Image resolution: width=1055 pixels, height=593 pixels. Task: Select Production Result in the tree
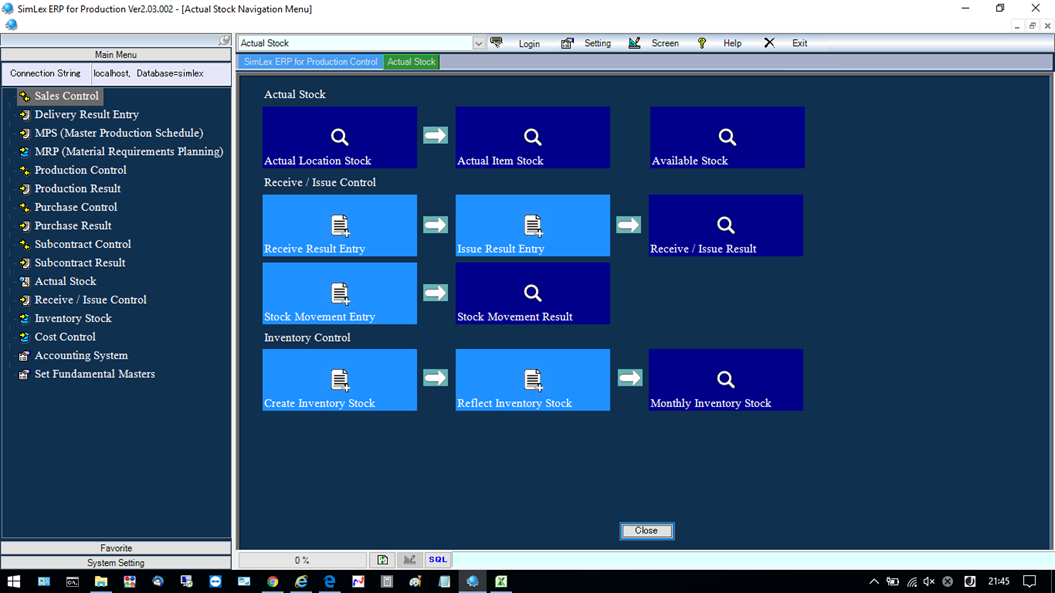(78, 188)
